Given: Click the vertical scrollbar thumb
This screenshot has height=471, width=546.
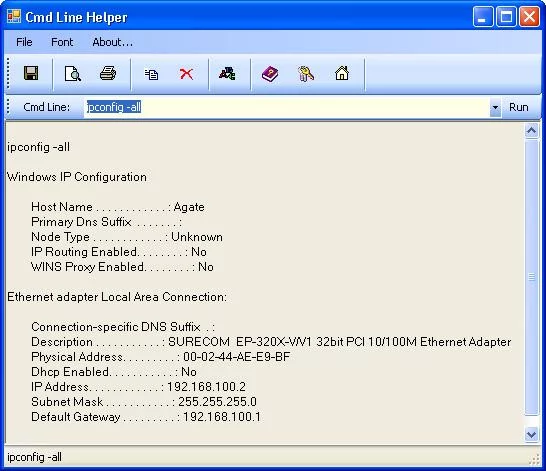Looking at the screenshot, I should coord(531,277).
